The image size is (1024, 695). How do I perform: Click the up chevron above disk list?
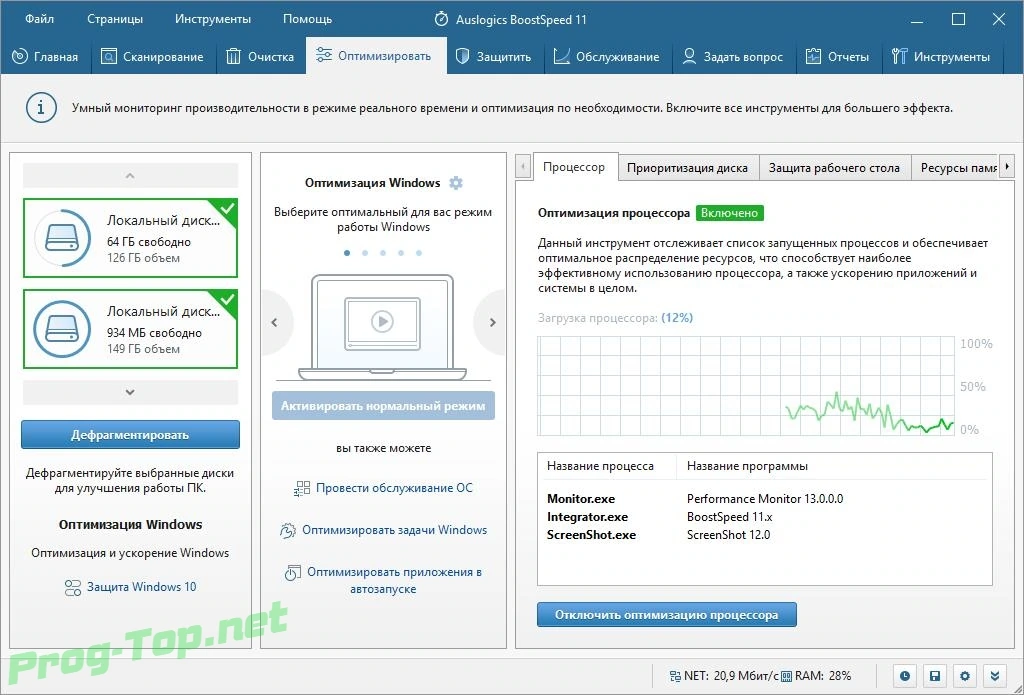(x=130, y=176)
